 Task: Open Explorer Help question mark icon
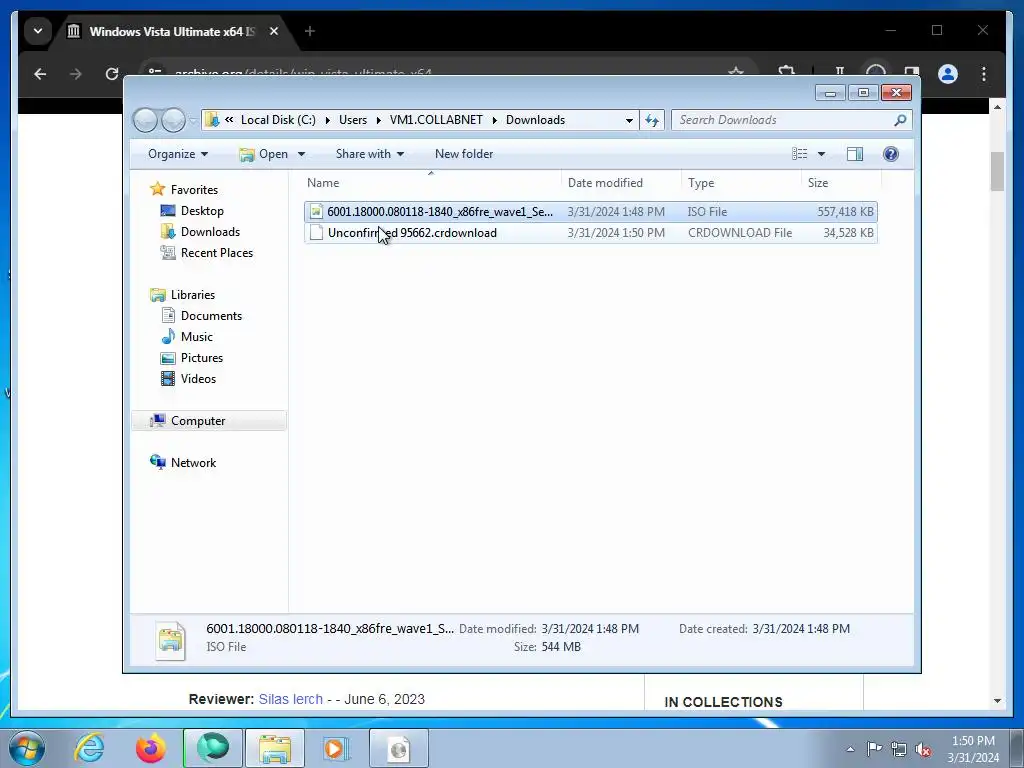(891, 154)
